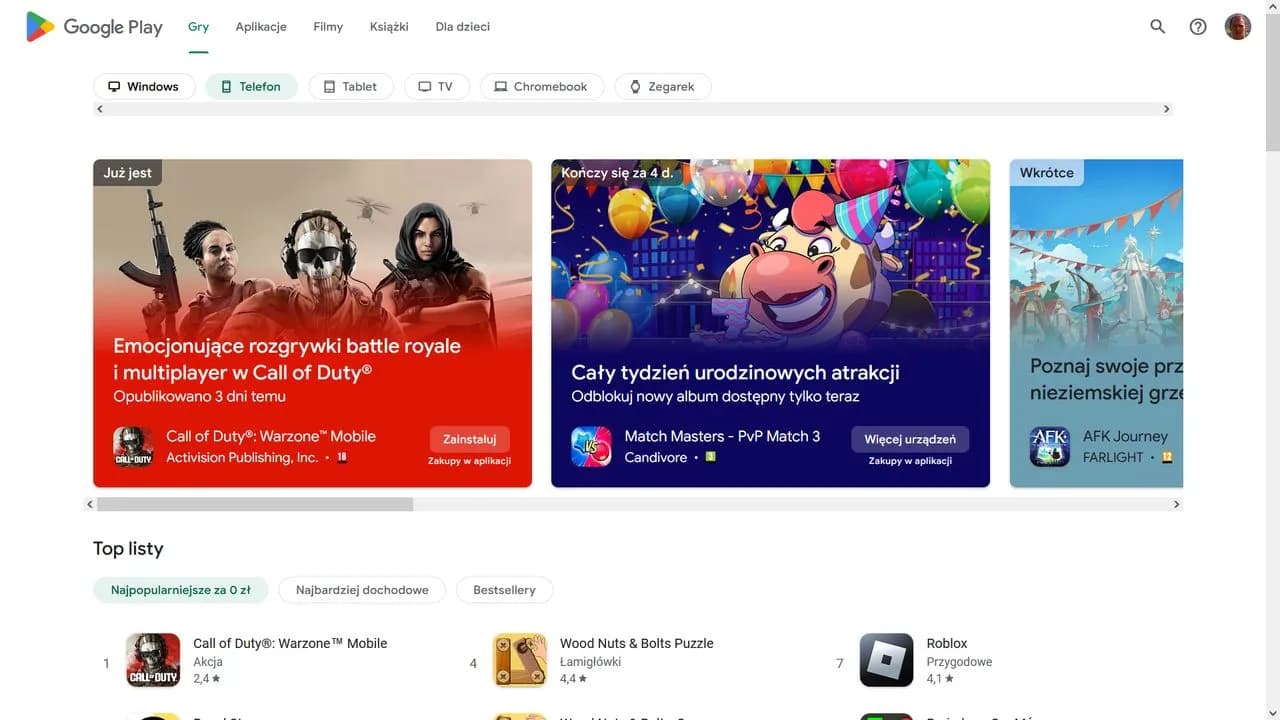
Task: Open help via the question mark icon
Action: pyautogui.click(x=1197, y=26)
